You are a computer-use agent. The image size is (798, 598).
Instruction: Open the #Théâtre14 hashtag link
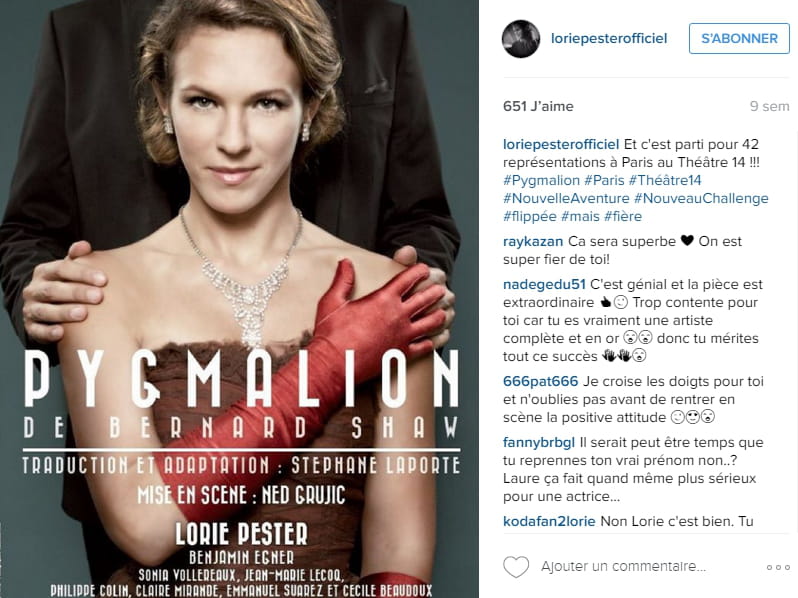665,180
